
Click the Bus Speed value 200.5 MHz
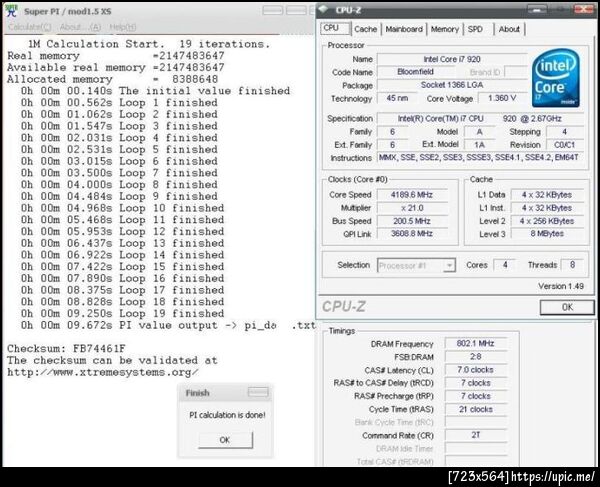412,221
